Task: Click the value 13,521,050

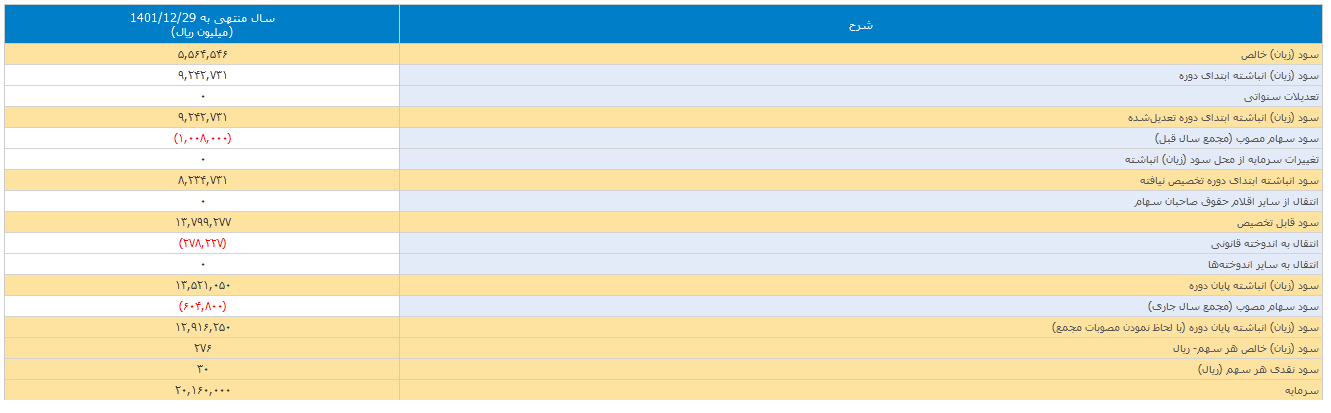Action: (x=202, y=285)
